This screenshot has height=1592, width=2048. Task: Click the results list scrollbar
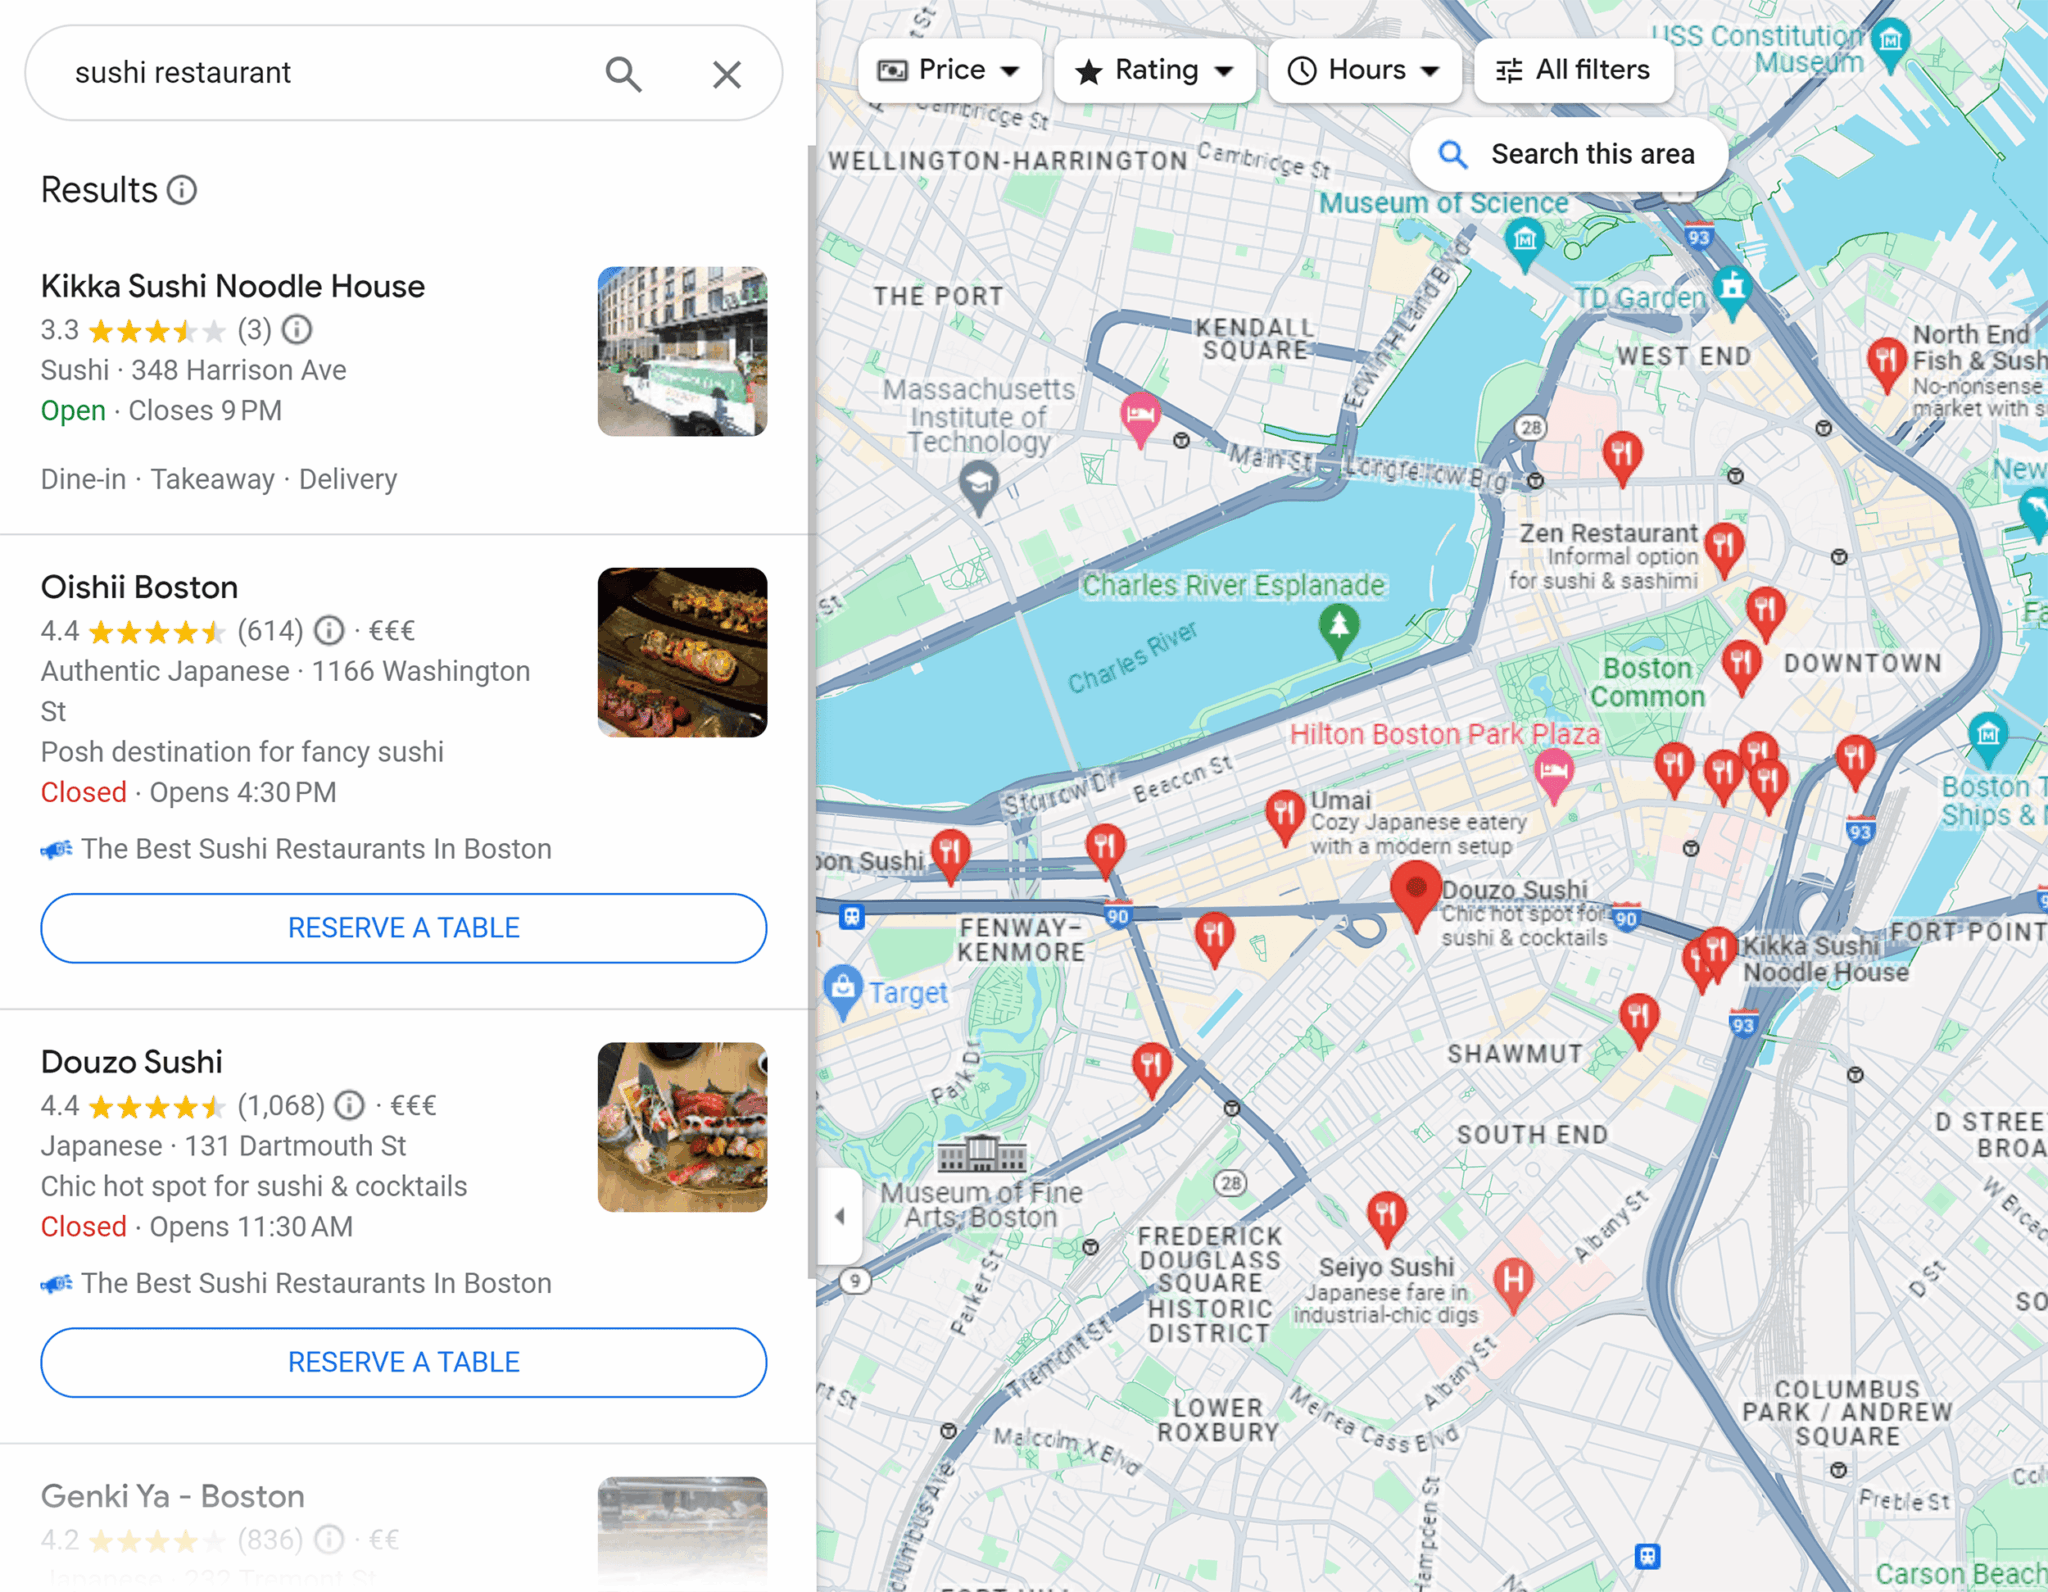(x=811, y=710)
